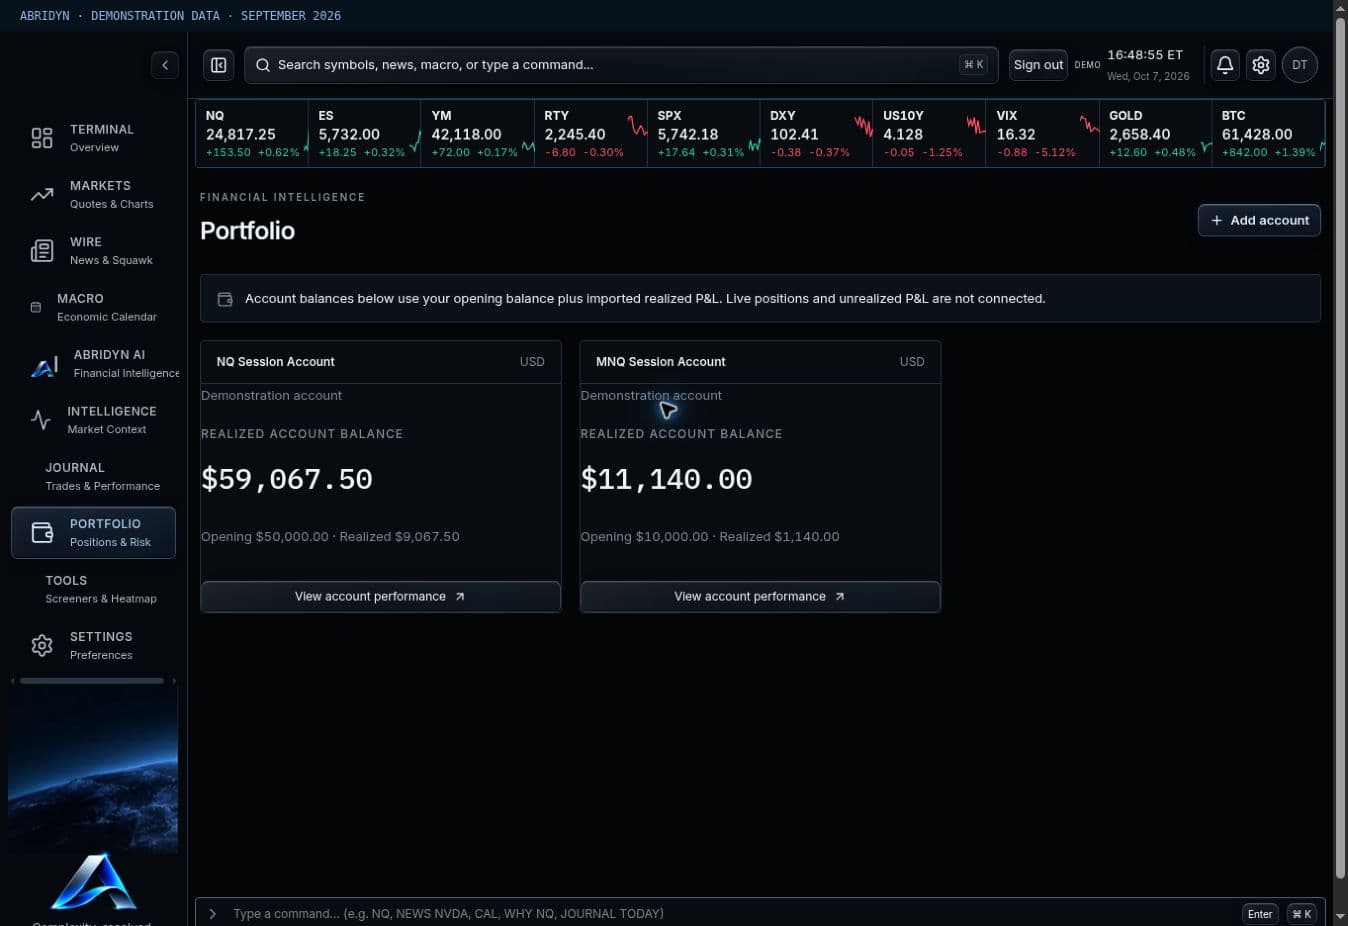
Task: Click the bottom command input field
Action: (735, 914)
